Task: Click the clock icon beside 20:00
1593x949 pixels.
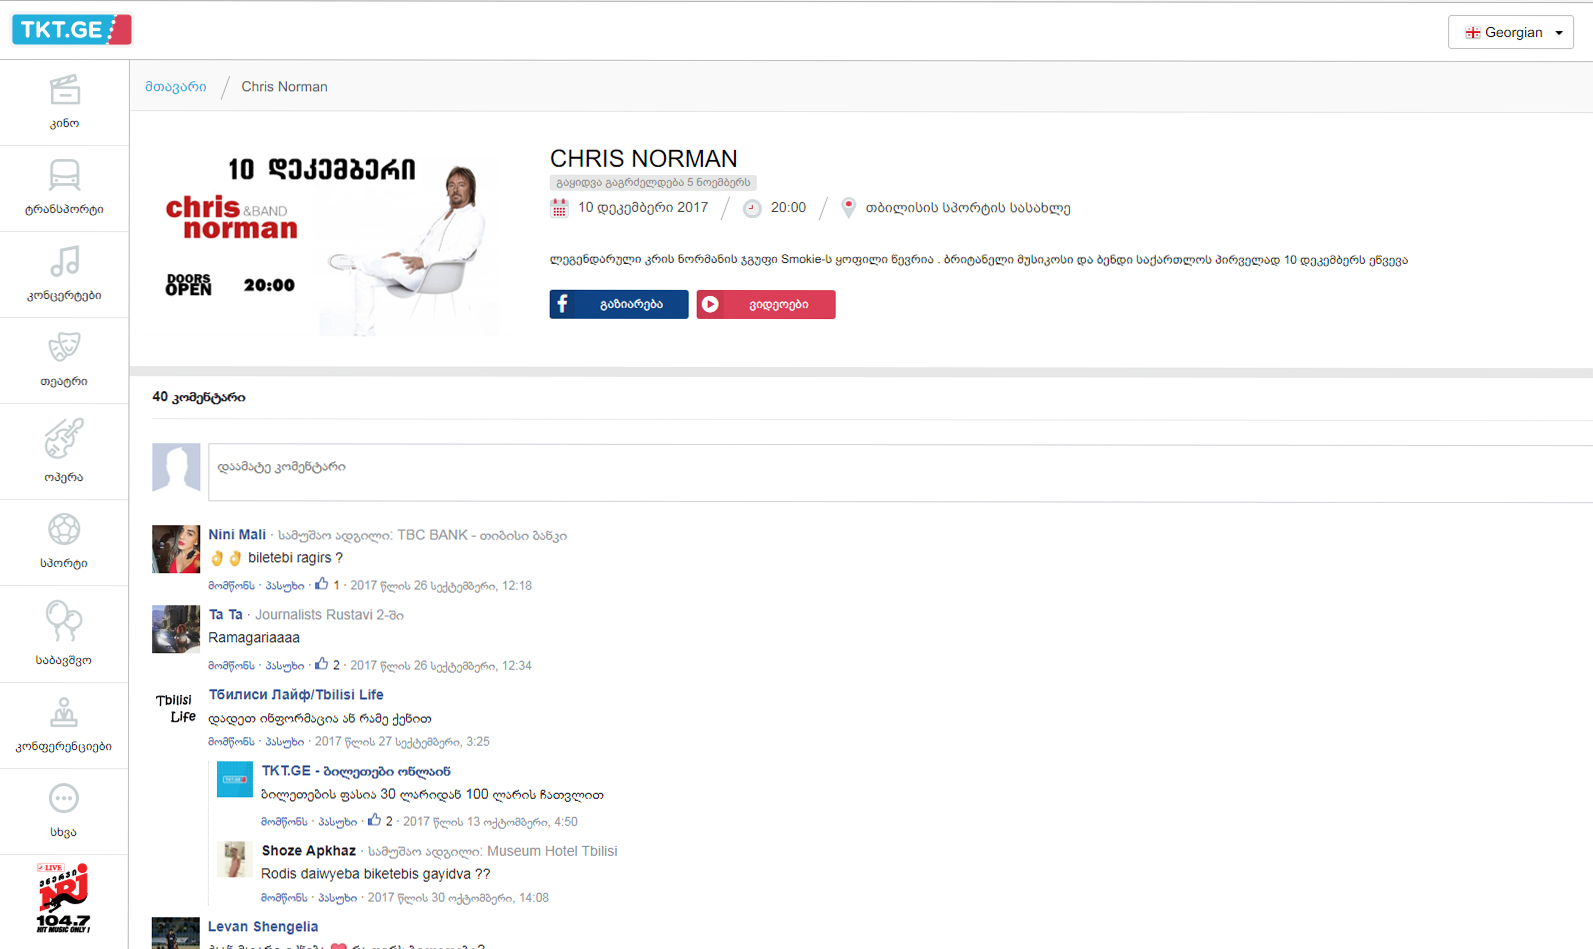Action: click(x=752, y=208)
